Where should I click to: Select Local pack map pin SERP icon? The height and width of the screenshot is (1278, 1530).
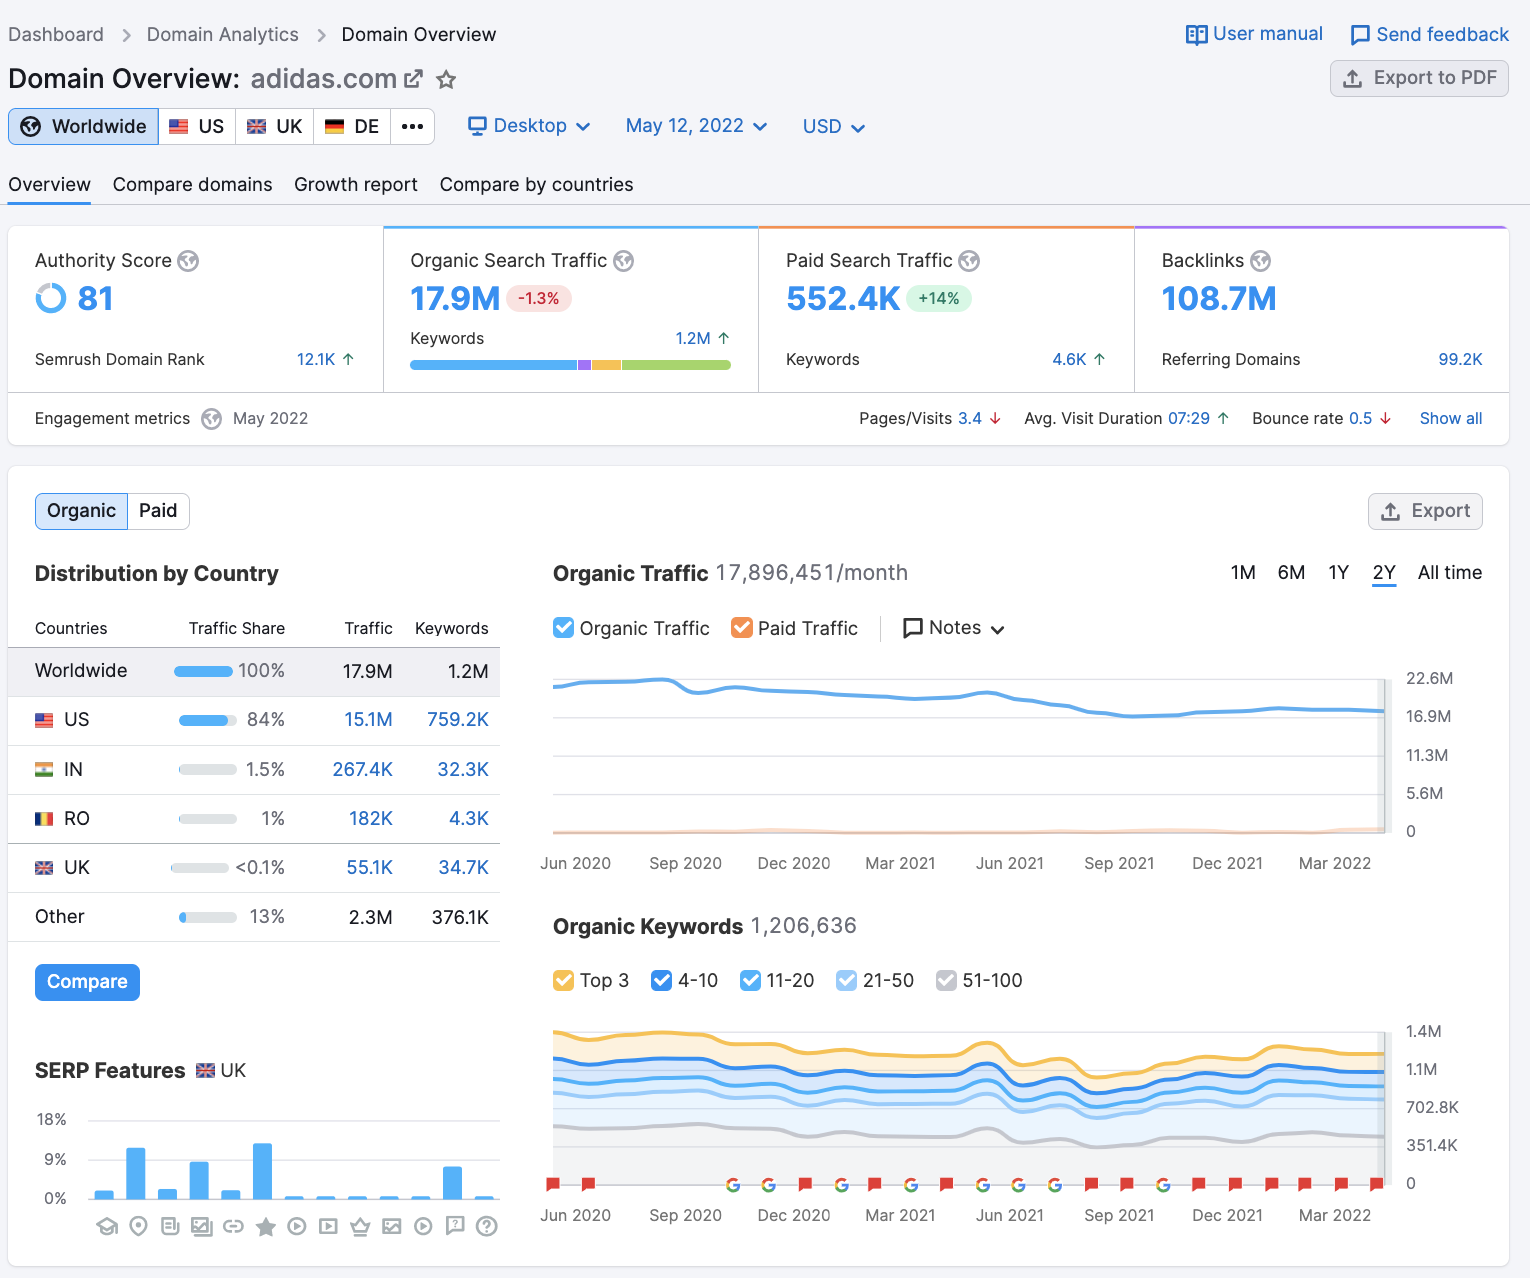click(139, 1226)
